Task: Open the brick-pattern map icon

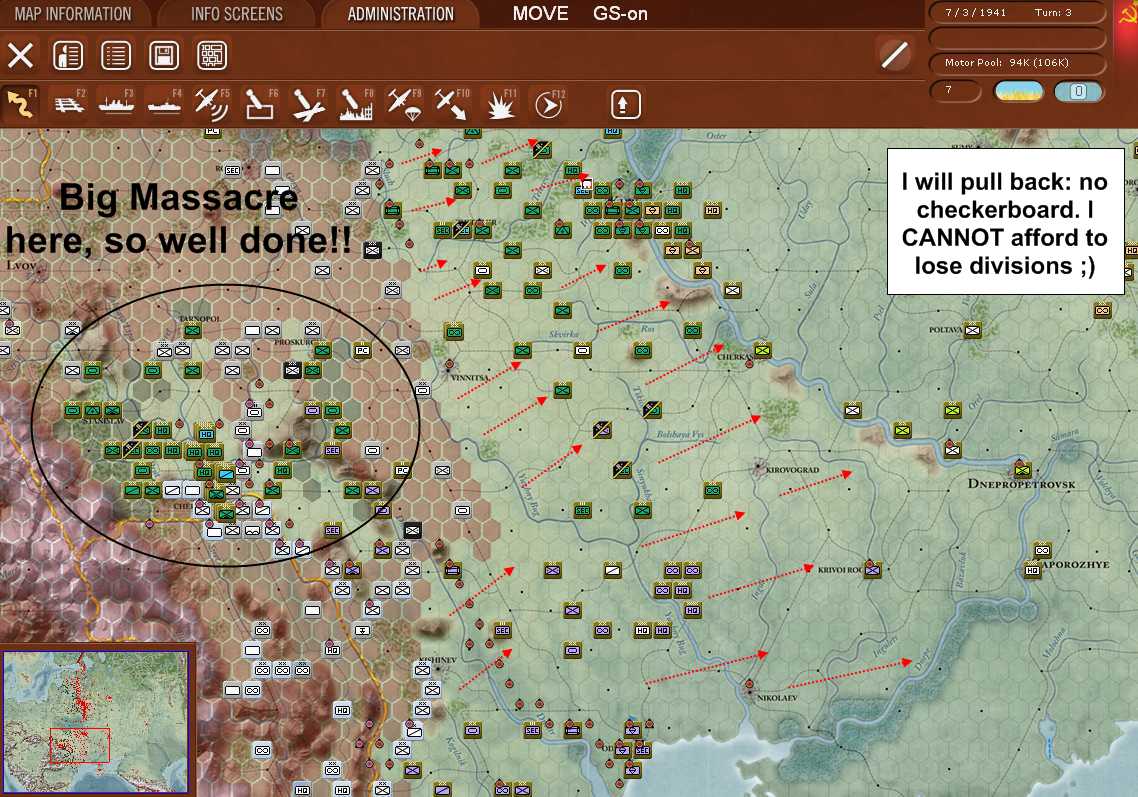Action: 212,55
